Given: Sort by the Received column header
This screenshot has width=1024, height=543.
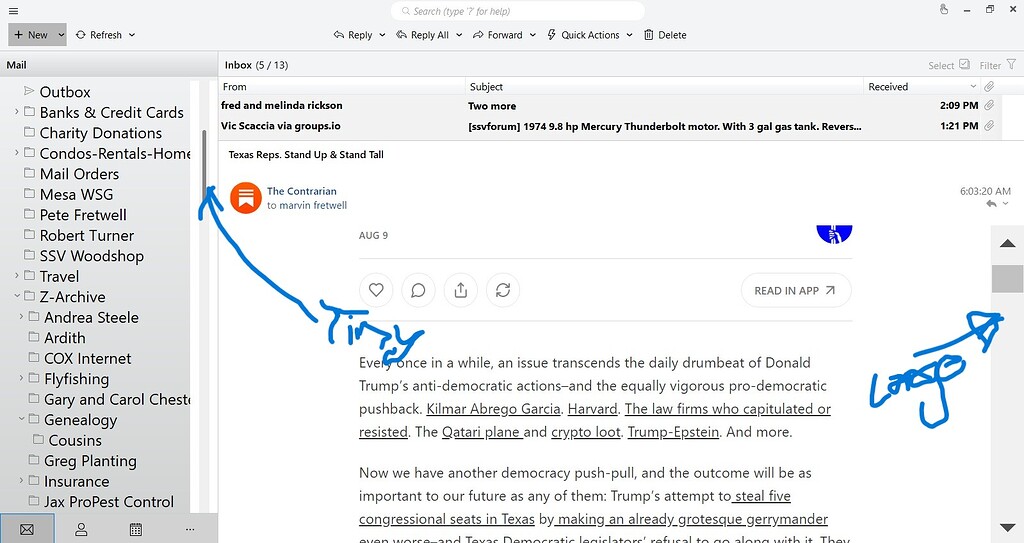Looking at the screenshot, I should pyautogui.click(x=922, y=86).
